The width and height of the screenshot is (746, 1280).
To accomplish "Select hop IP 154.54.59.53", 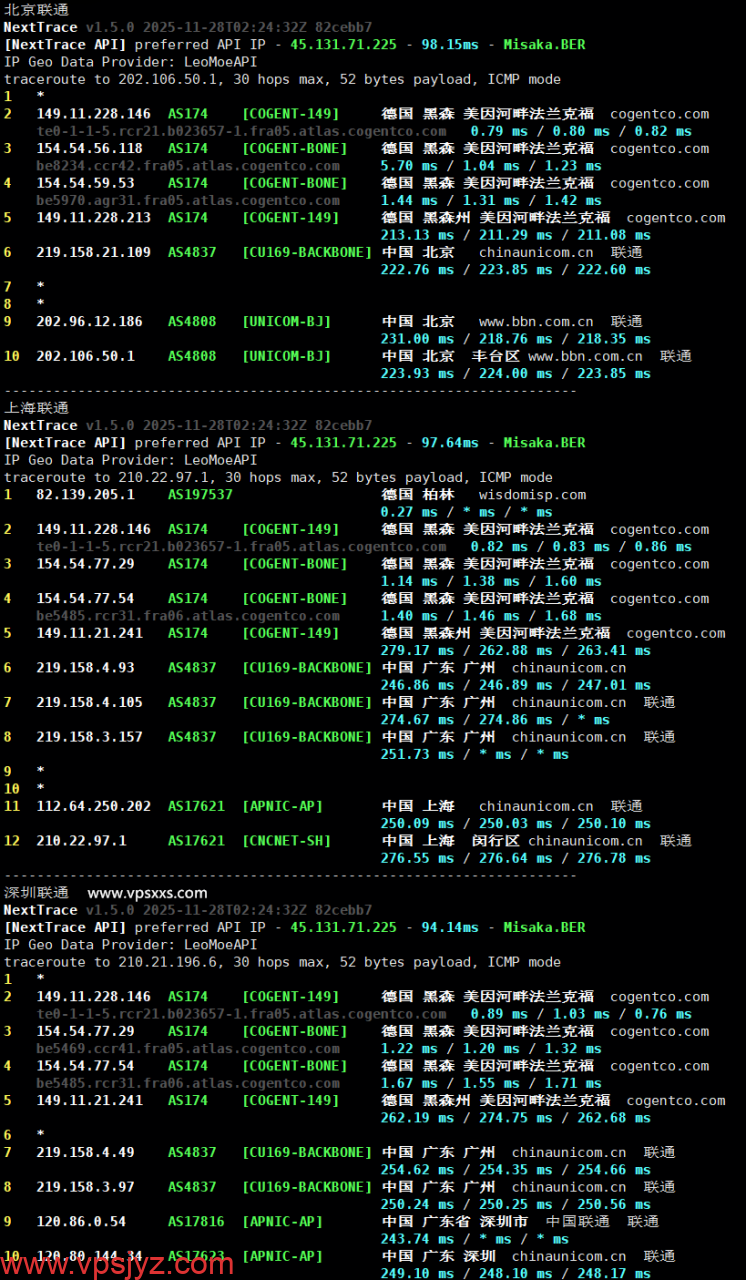I will point(86,183).
